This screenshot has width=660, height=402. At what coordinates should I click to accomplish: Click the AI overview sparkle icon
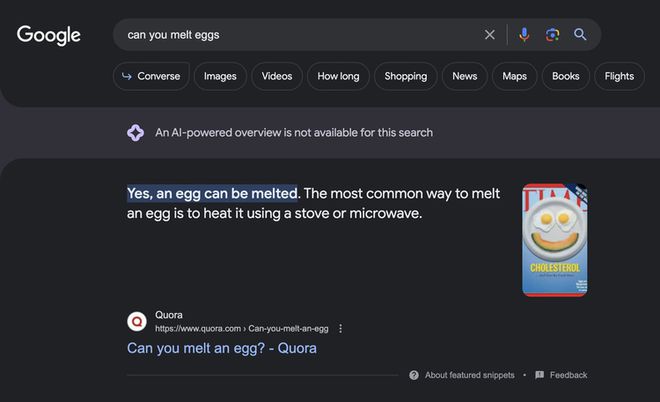pos(136,132)
